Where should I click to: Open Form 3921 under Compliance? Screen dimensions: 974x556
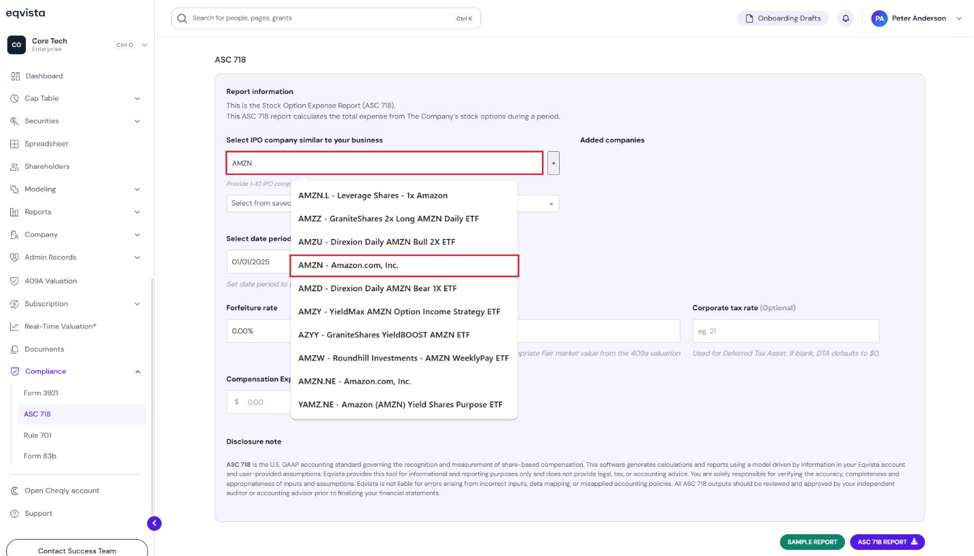[41, 393]
